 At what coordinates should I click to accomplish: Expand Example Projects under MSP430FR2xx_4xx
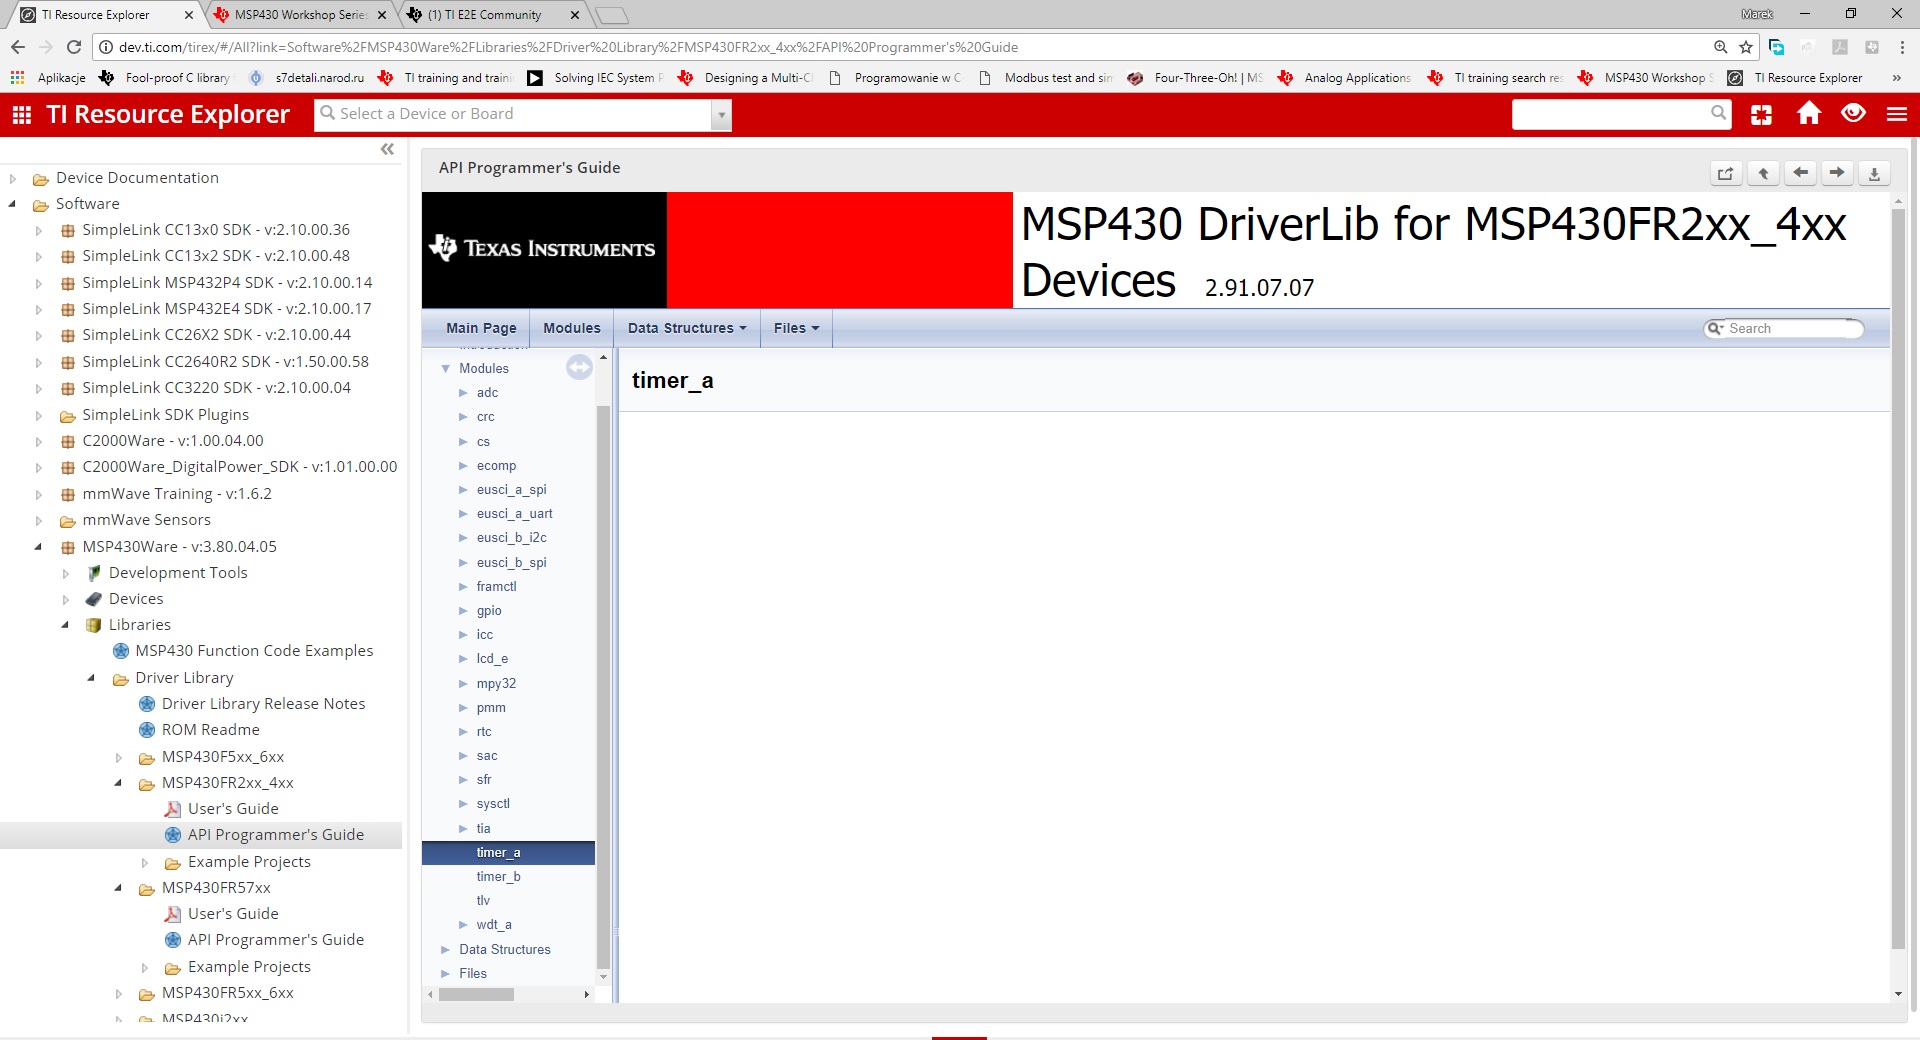[145, 863]
